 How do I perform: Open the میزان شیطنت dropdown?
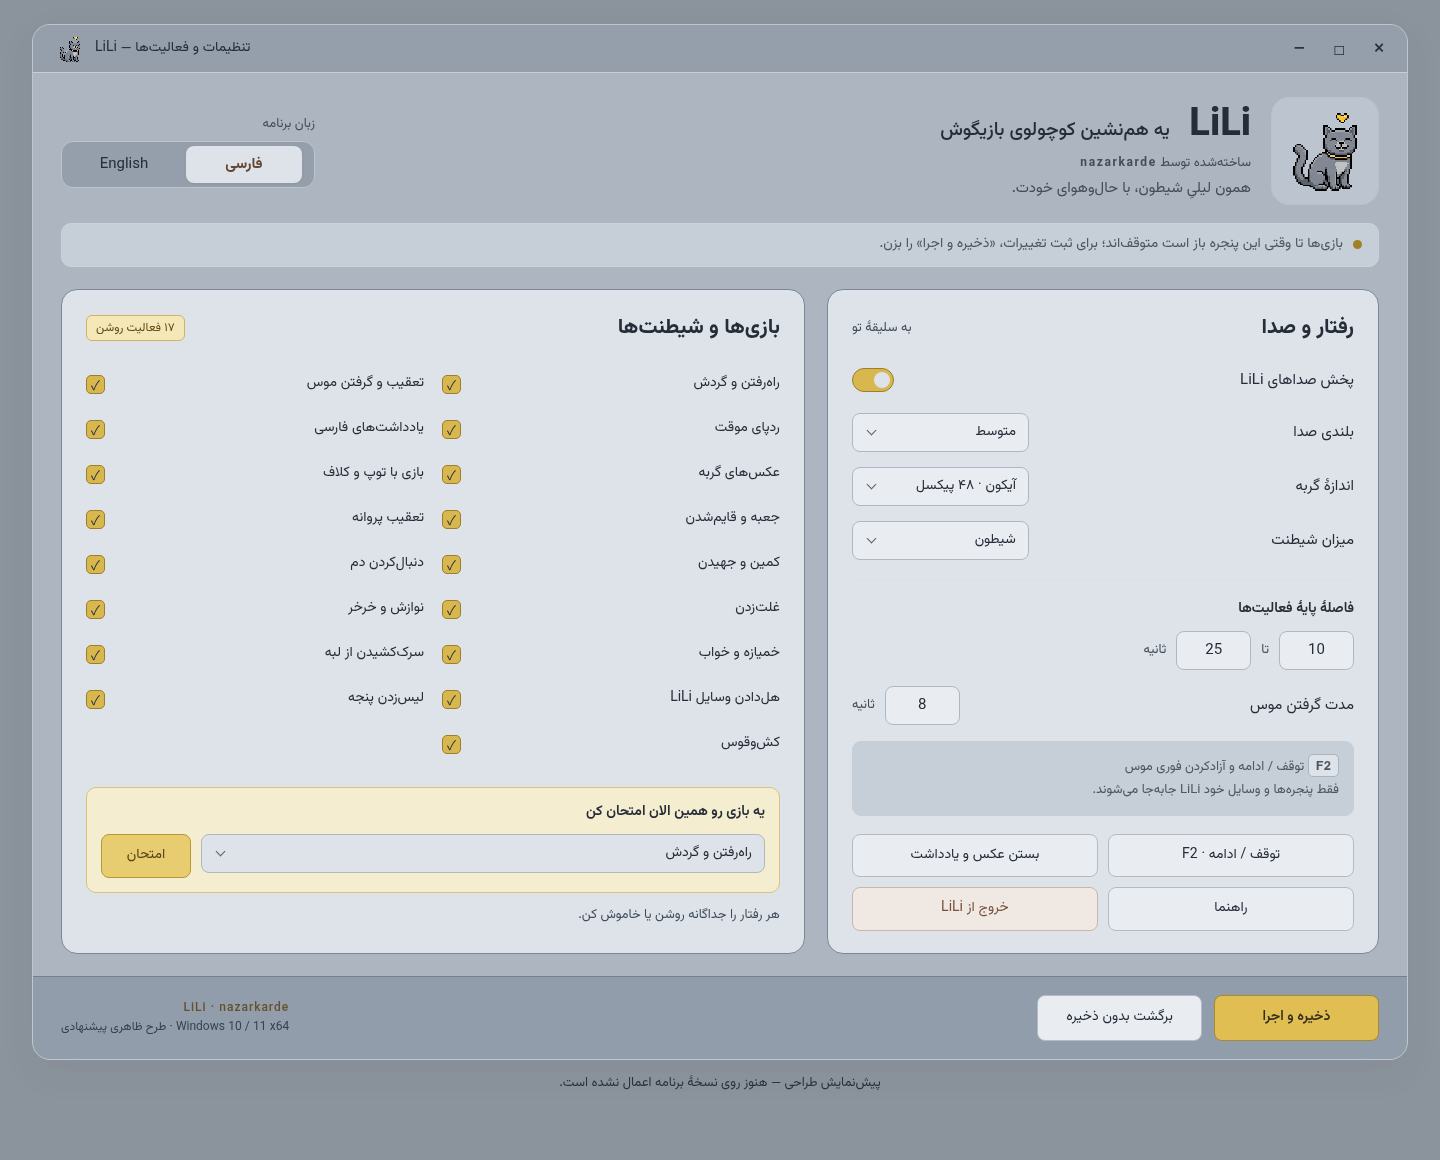click(940, 540)
